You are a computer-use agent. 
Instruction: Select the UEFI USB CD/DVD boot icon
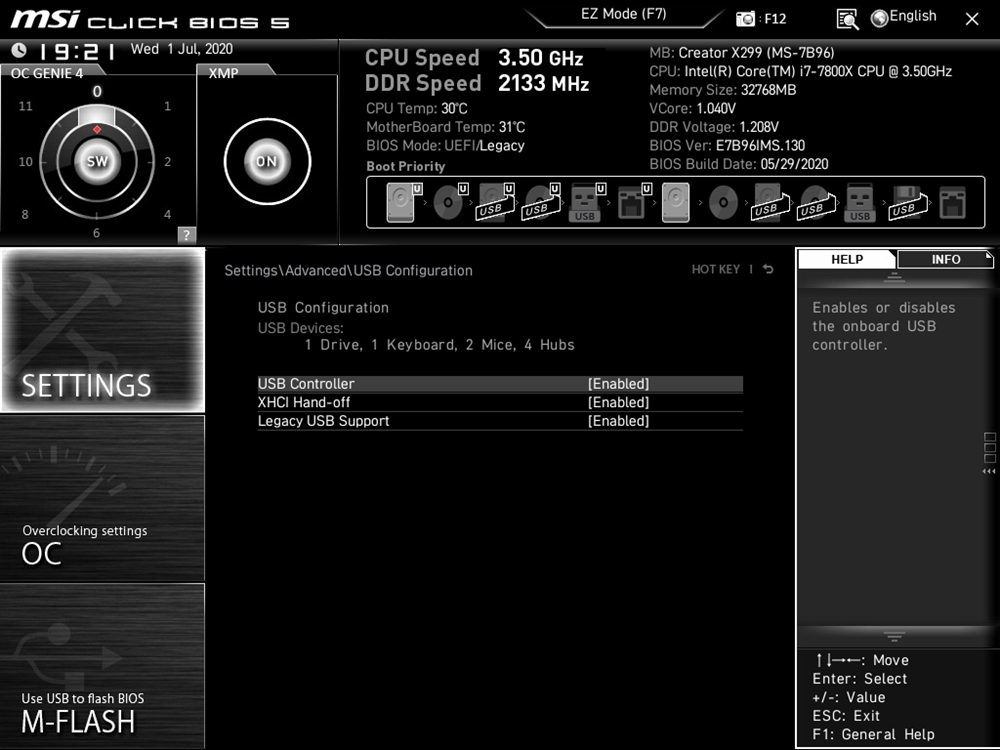tap(542, 202)
